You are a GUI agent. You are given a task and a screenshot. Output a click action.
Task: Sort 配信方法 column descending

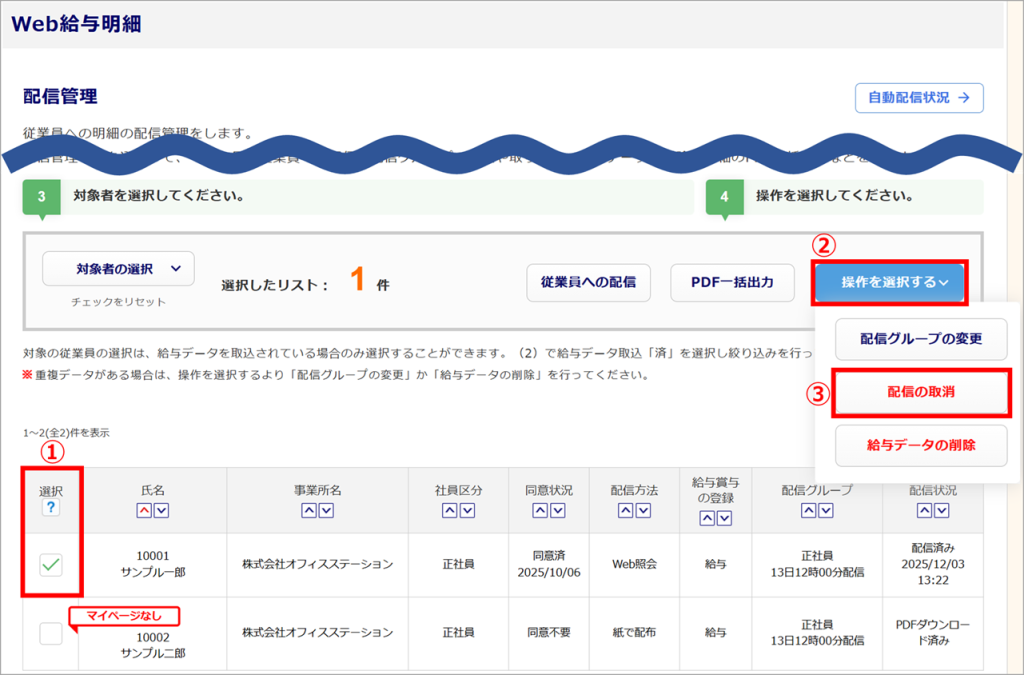point(643,511)
